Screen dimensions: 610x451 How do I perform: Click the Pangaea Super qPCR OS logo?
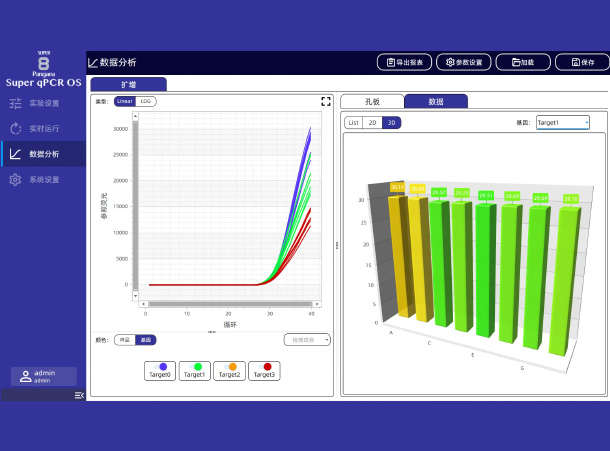click(x=43, y=68)
